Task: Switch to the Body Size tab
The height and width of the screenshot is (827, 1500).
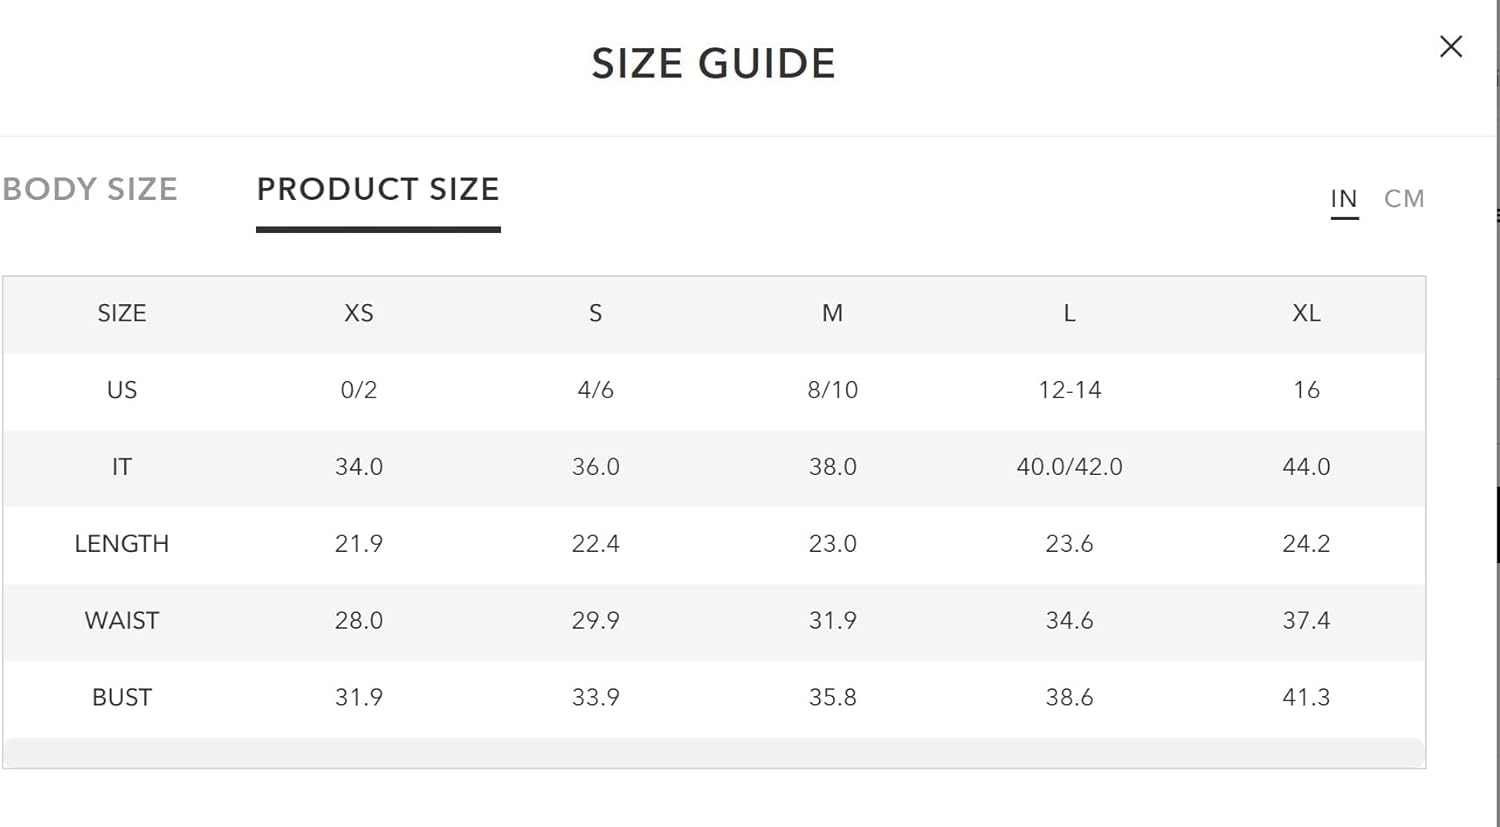Action: (90, 189)
